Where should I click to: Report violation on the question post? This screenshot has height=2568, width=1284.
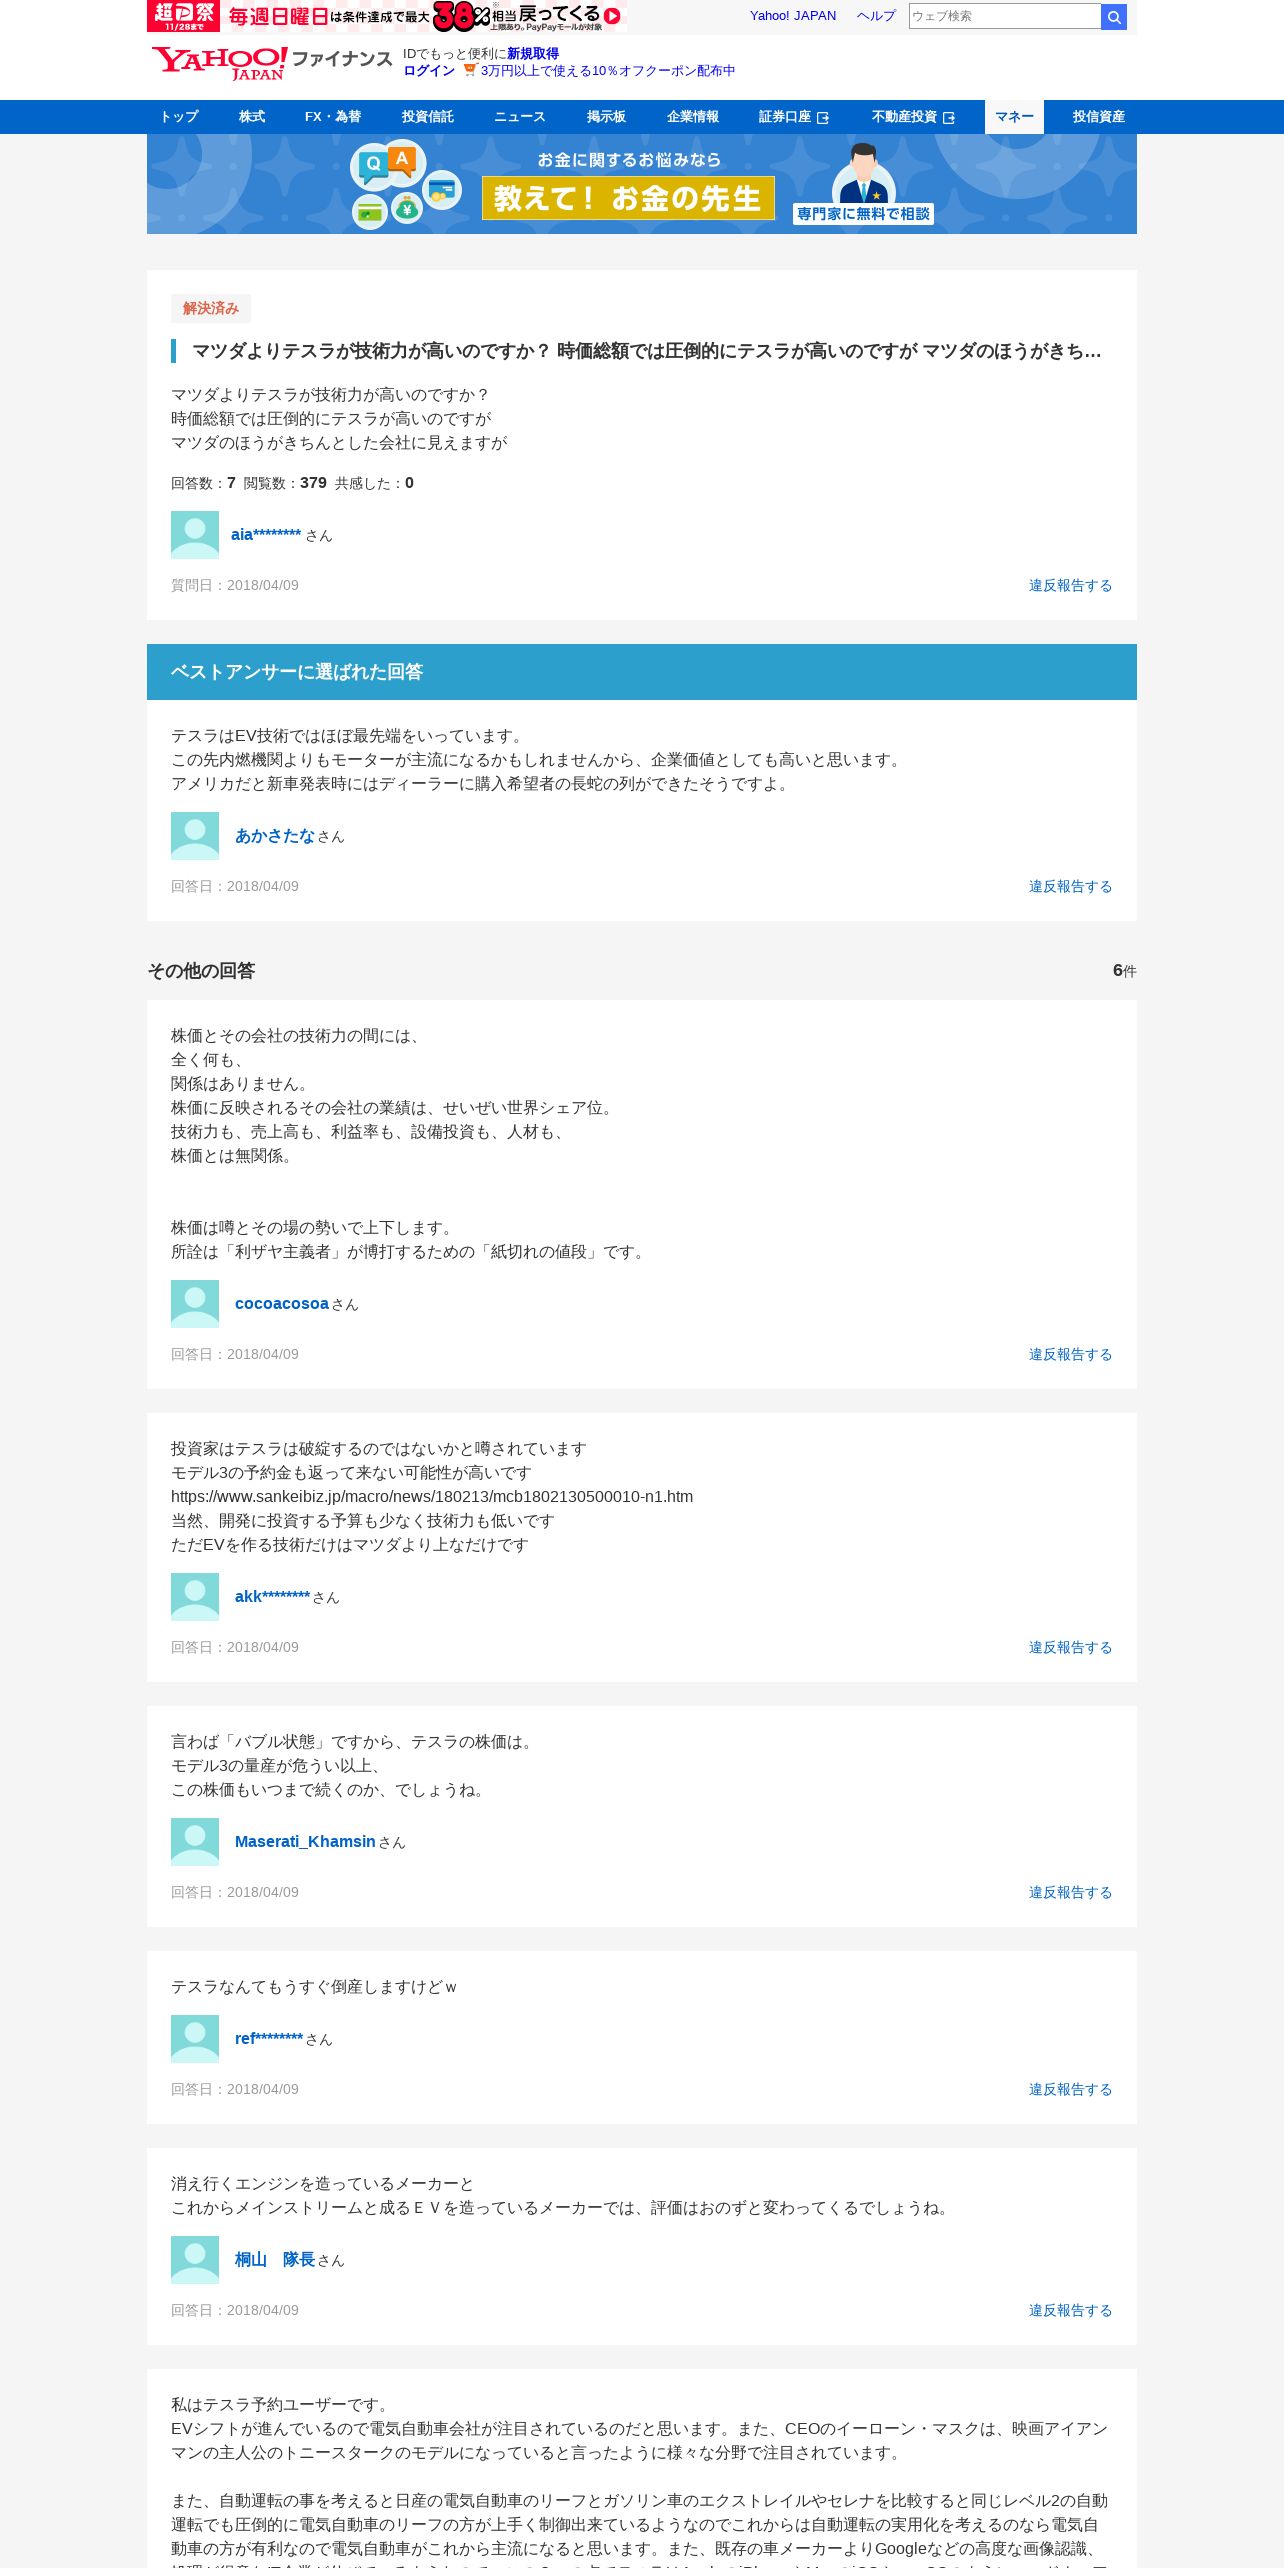click(x=1070, y=586)
